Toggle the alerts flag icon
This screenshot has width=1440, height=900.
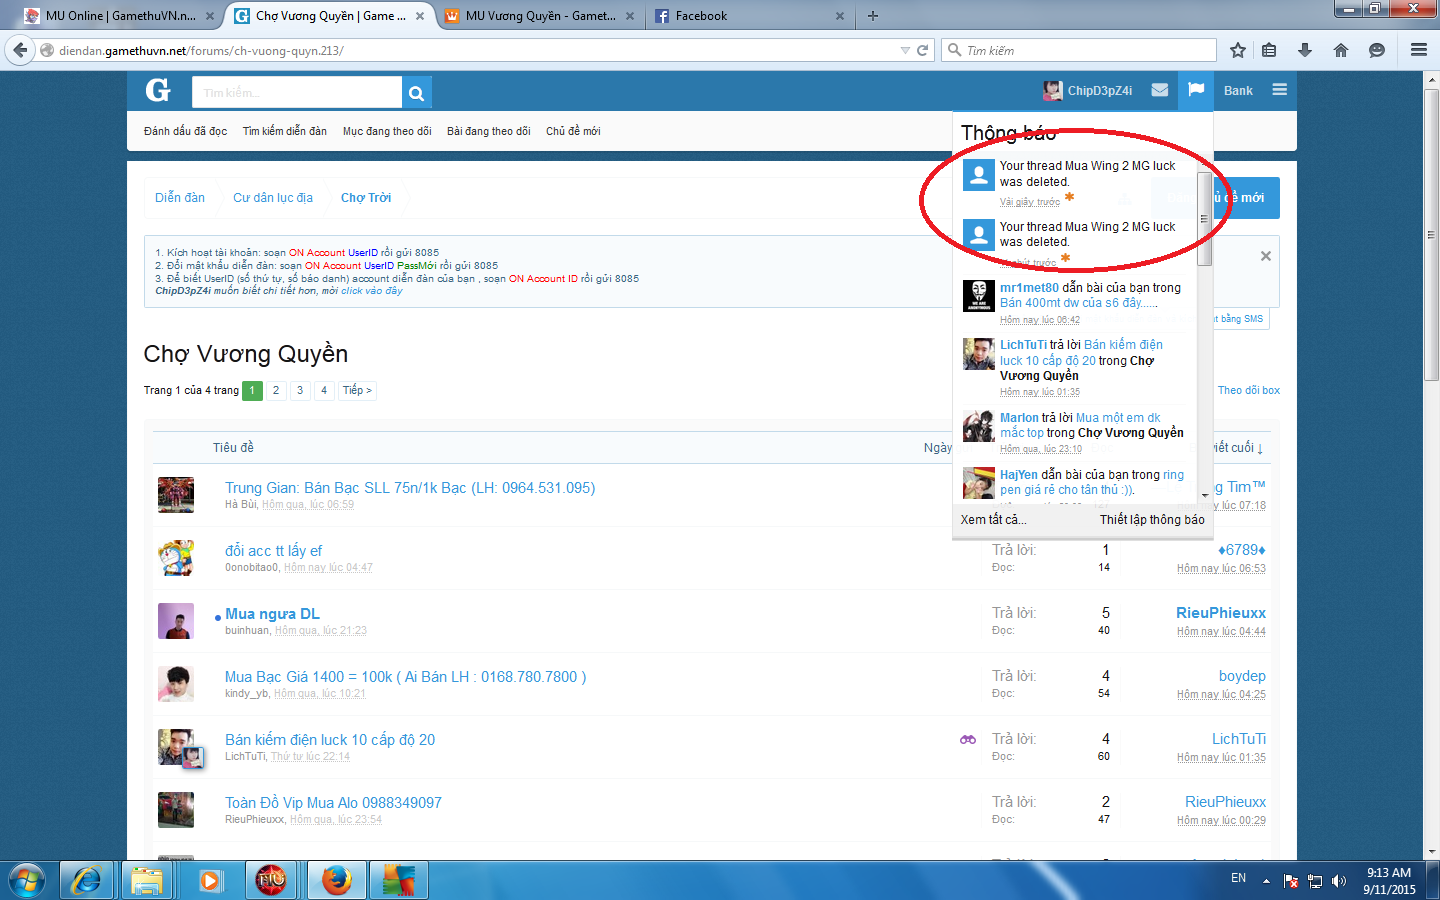coord(1195,90)
